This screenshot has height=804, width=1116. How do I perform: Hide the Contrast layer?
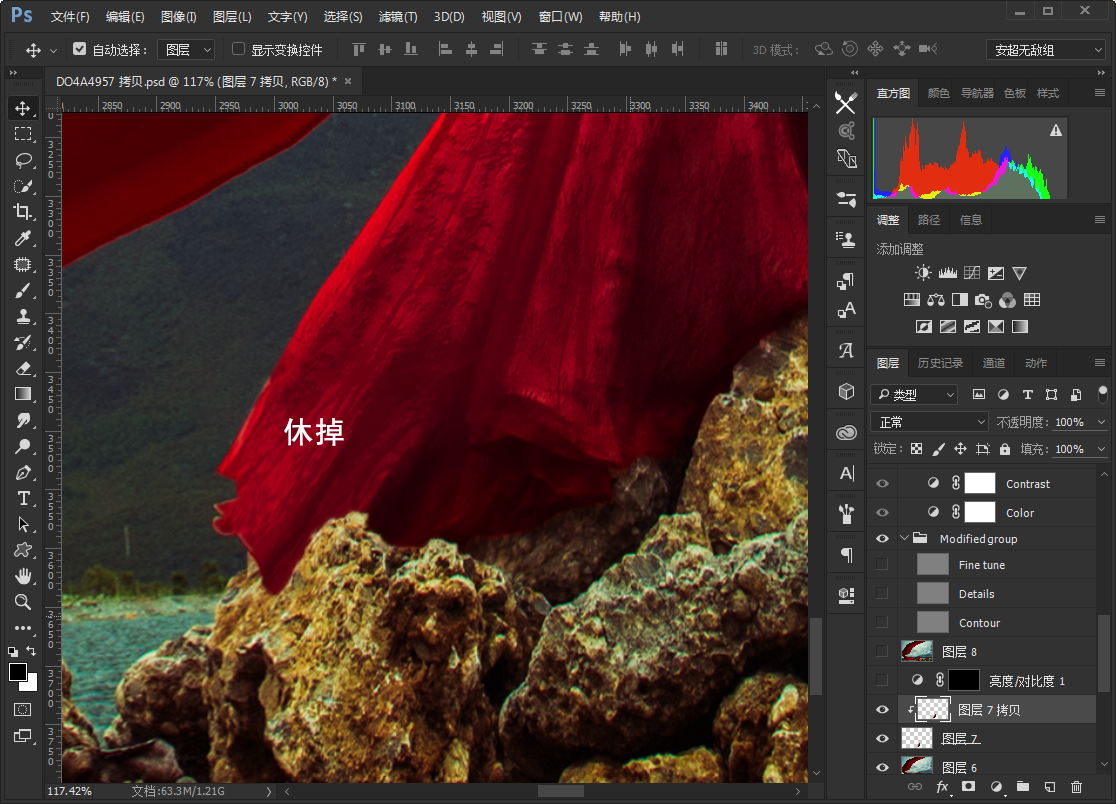[883, 484]
